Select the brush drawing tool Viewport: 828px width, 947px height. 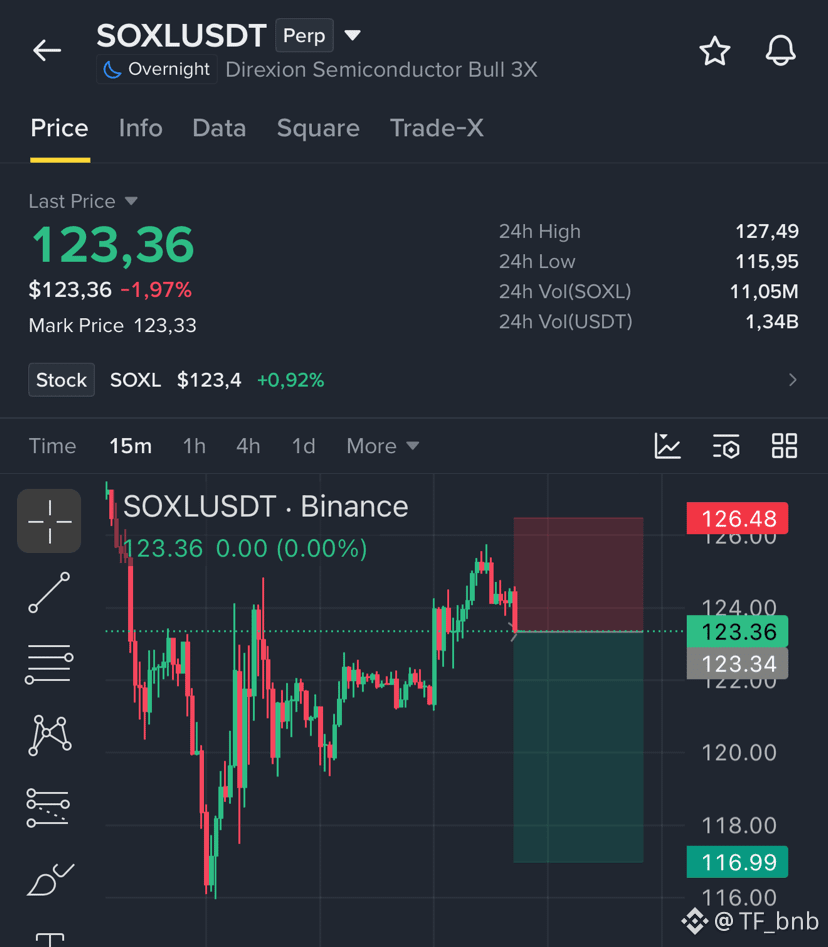50,879
